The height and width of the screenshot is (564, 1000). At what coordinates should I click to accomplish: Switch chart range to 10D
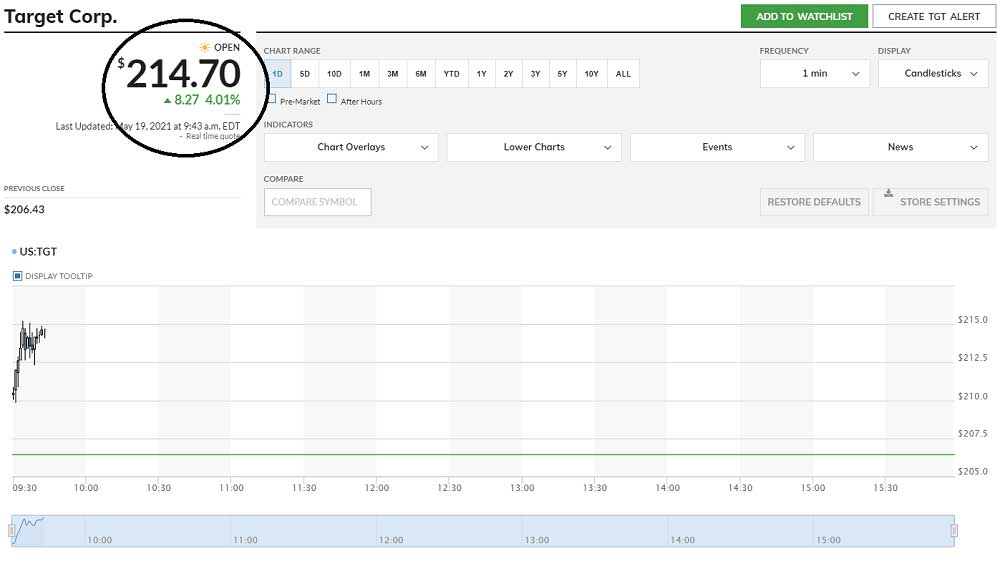(334, 74)
